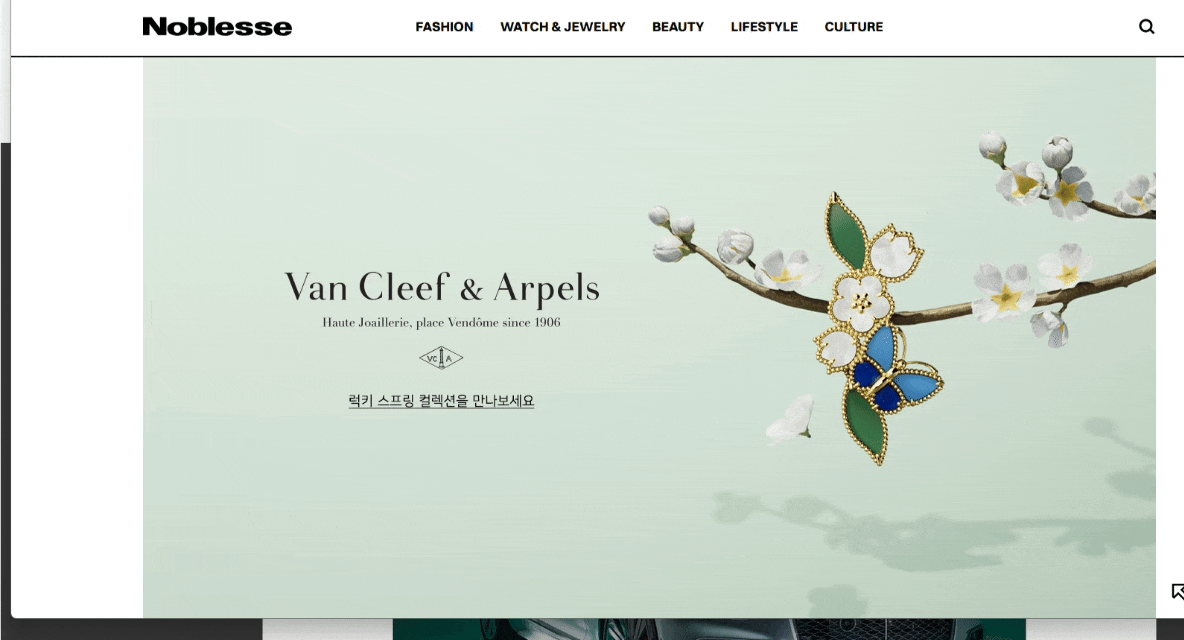The image size is (1184, 640).
Task: Open the WATCH & JEWELRY menu
Action: [x=563, y=26]
